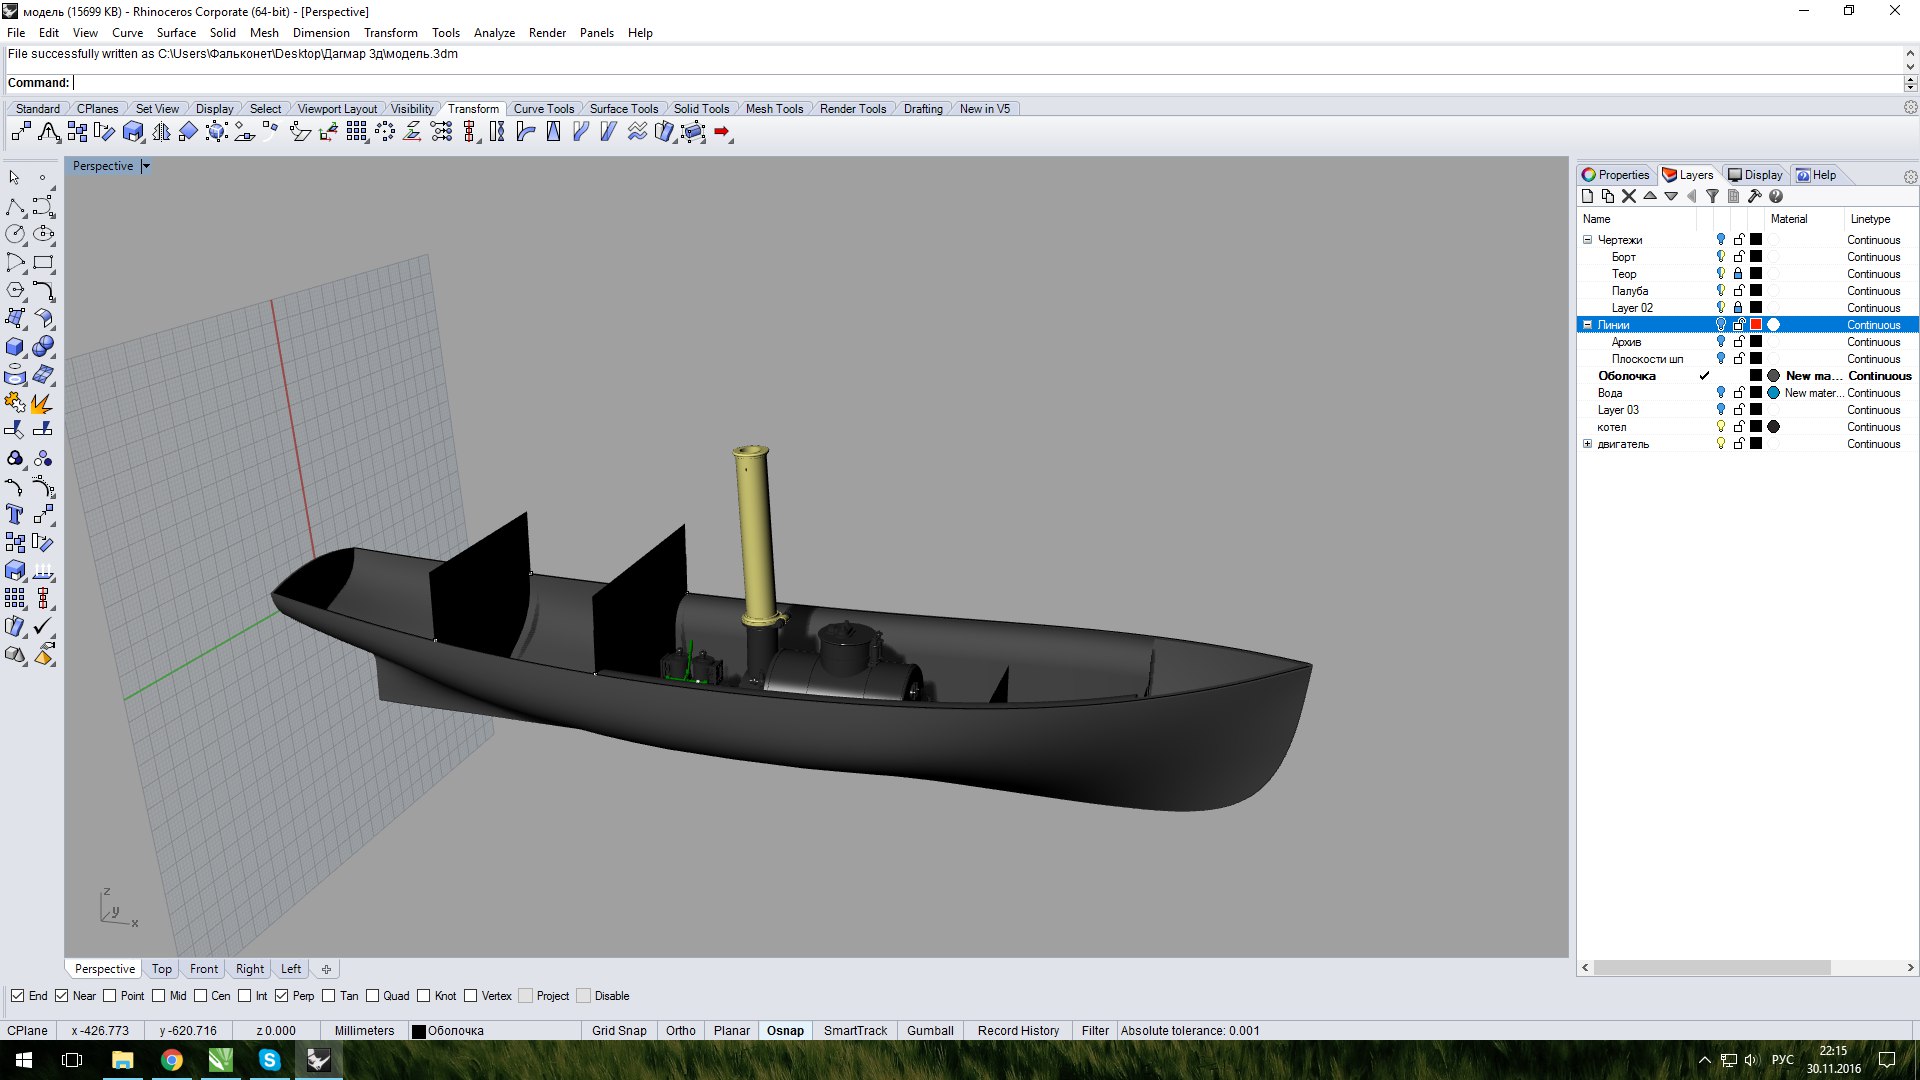Open the Layers panel options gear
This screenshot has width=1920, height=1080.
1910,176
